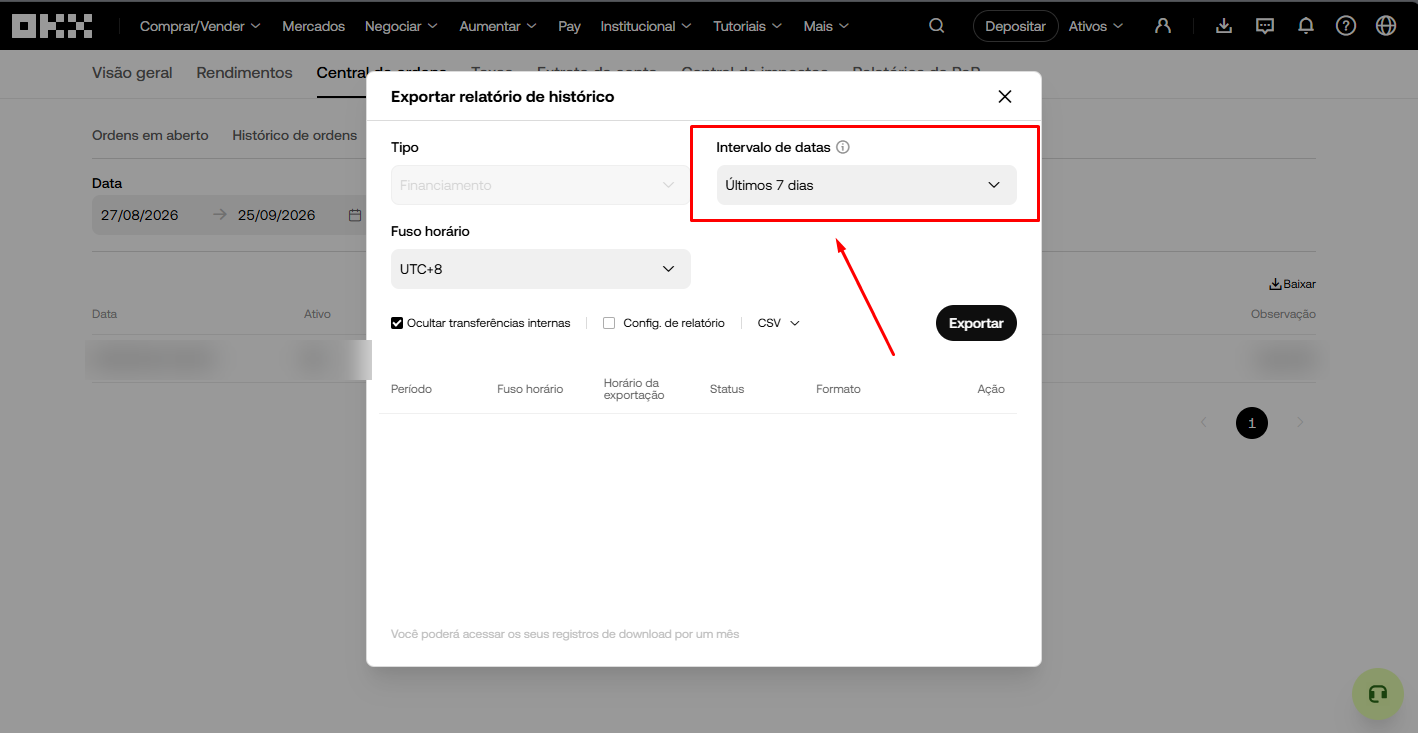Open the Histórico de ordens tab
The height and width of the screenshot is (733, 1418).
295,135
